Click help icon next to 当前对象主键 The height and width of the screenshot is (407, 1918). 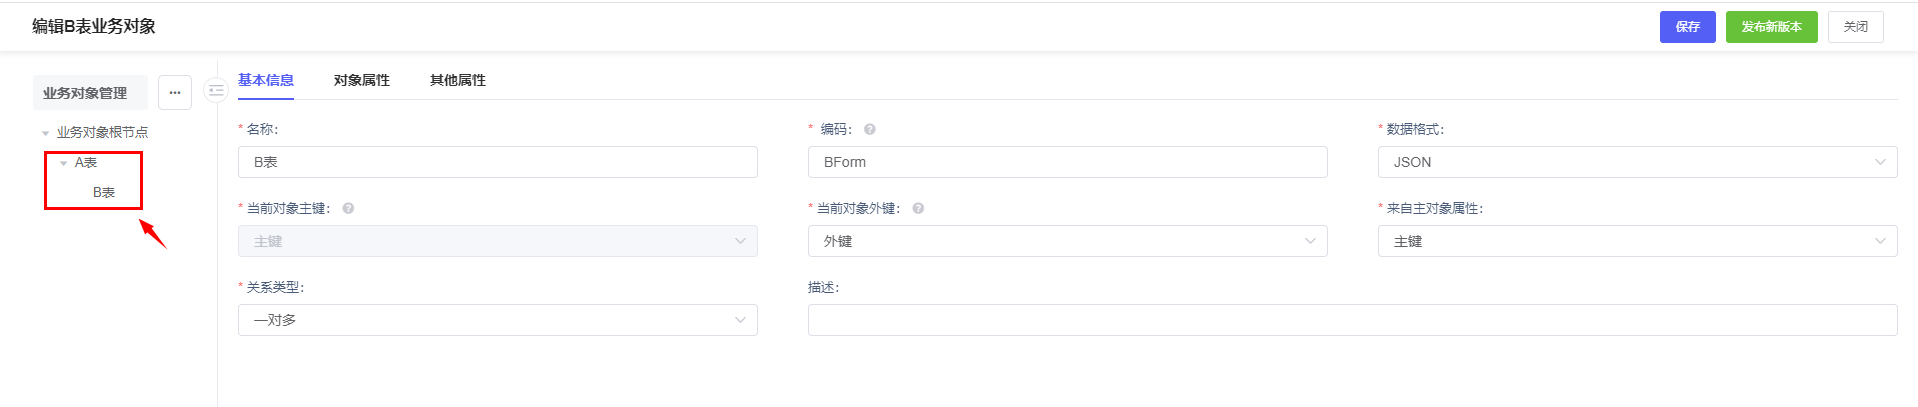click(348, 208)
